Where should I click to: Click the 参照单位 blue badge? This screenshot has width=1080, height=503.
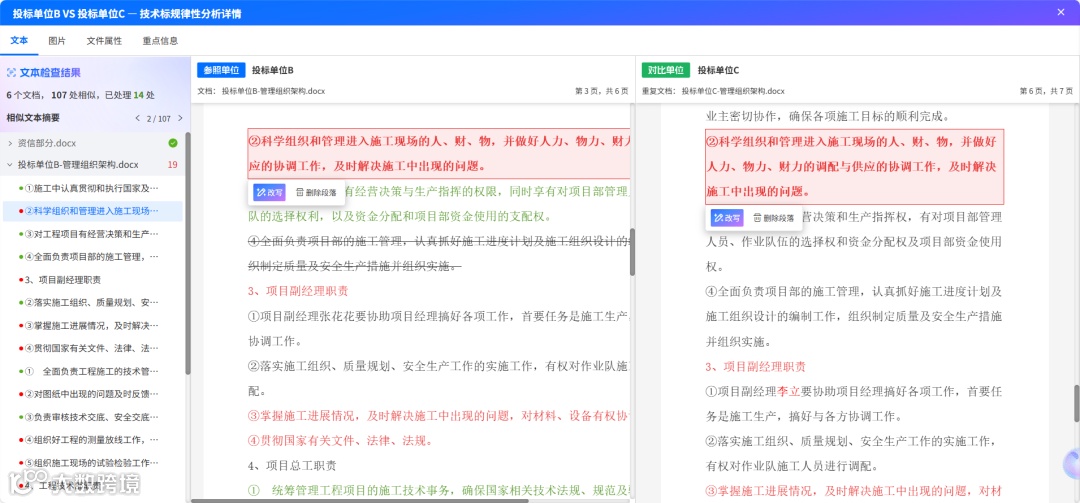(x=221, y=70)
